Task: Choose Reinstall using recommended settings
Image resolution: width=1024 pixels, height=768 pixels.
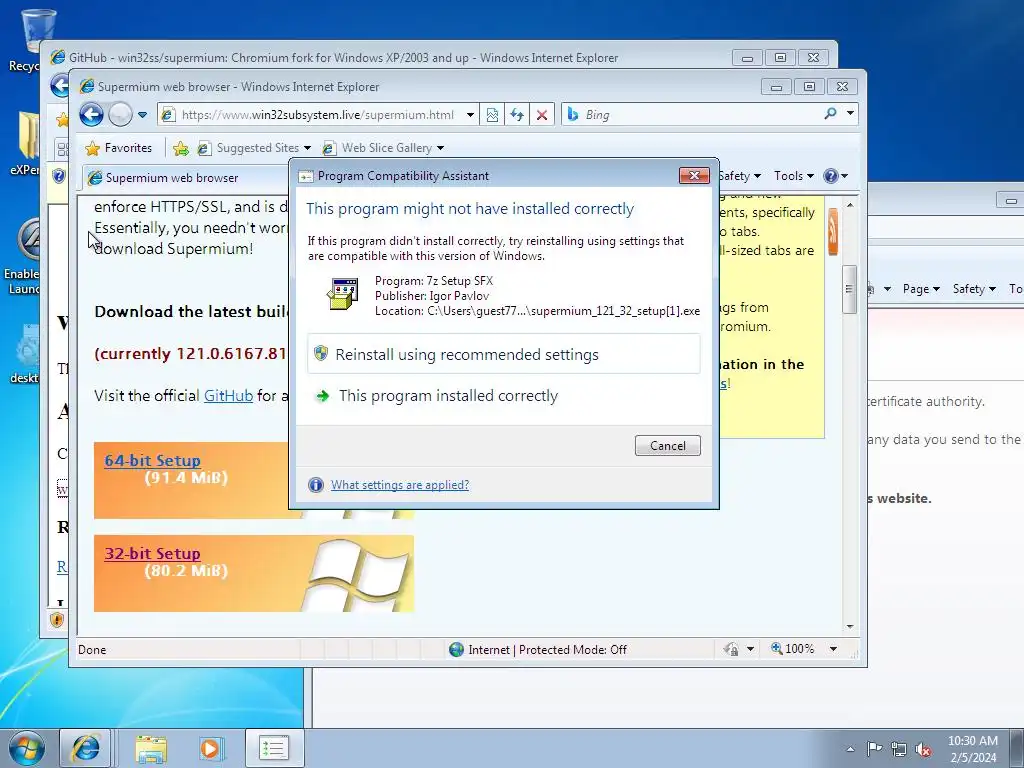Action: (x=504, y=354)
